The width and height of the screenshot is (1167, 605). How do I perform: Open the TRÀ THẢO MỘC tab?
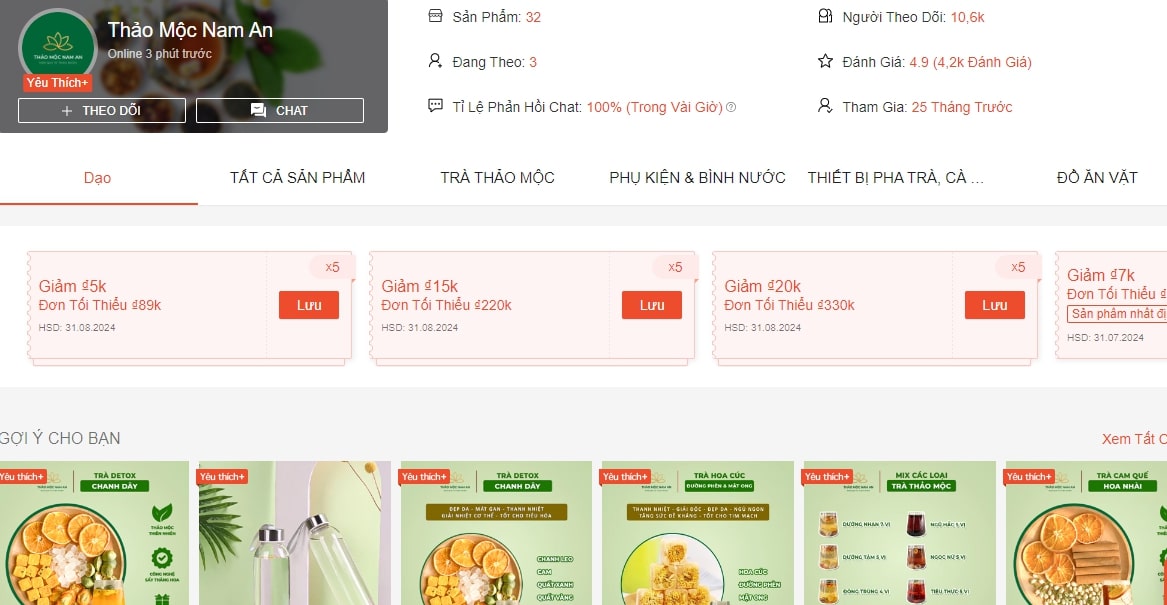(497, 177)
